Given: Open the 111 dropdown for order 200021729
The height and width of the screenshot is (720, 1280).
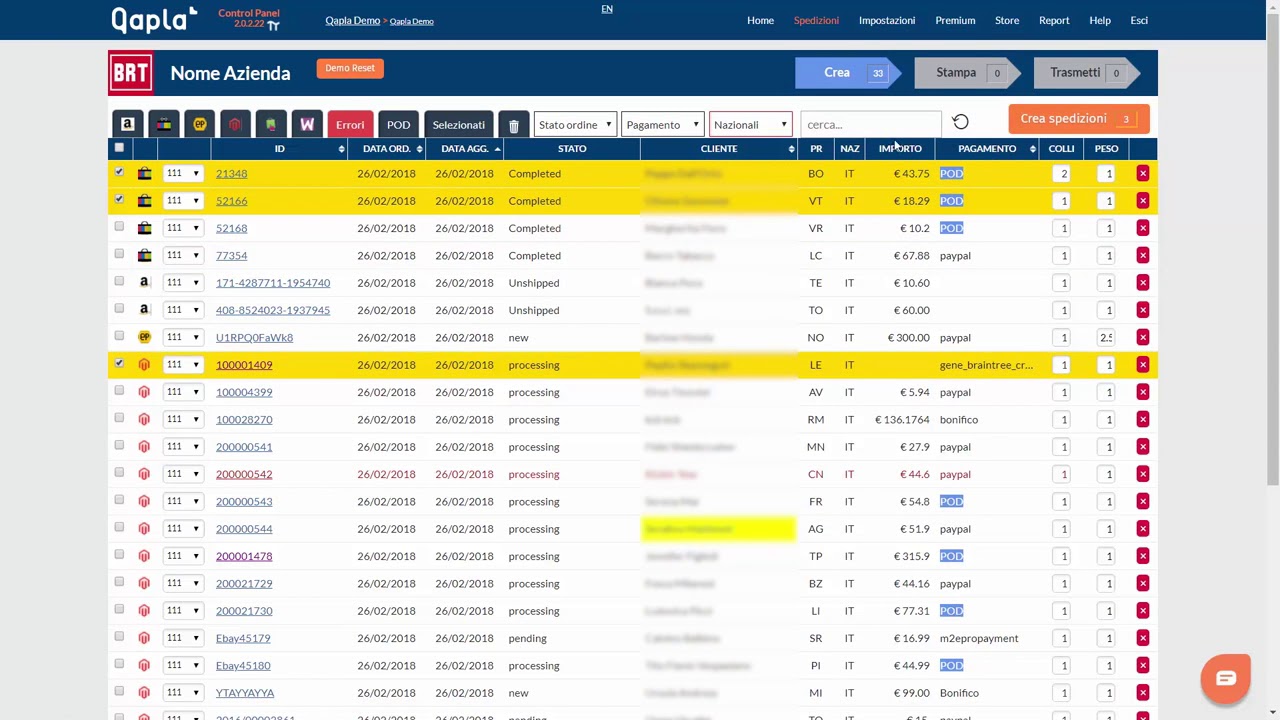Looking at the screenshot, I should coord(182,583).
